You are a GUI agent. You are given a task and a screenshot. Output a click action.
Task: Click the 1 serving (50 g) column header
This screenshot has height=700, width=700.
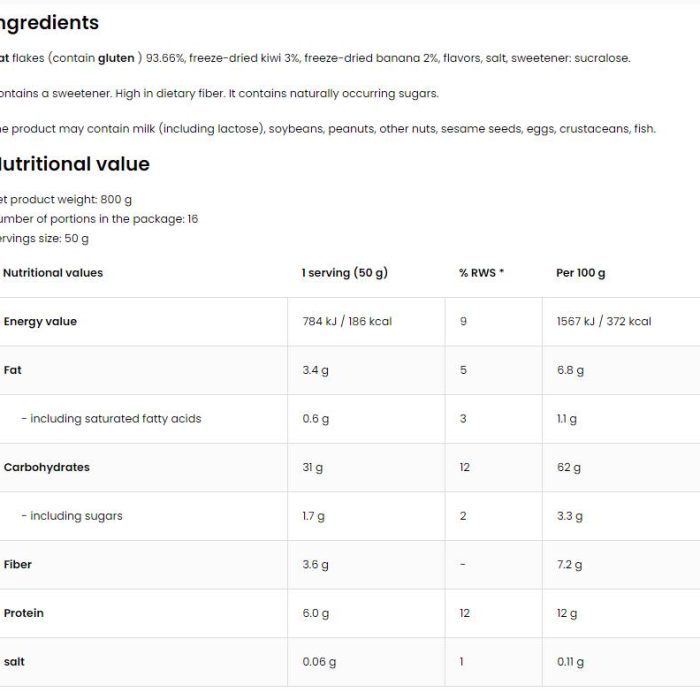click(x=345, y=273)
